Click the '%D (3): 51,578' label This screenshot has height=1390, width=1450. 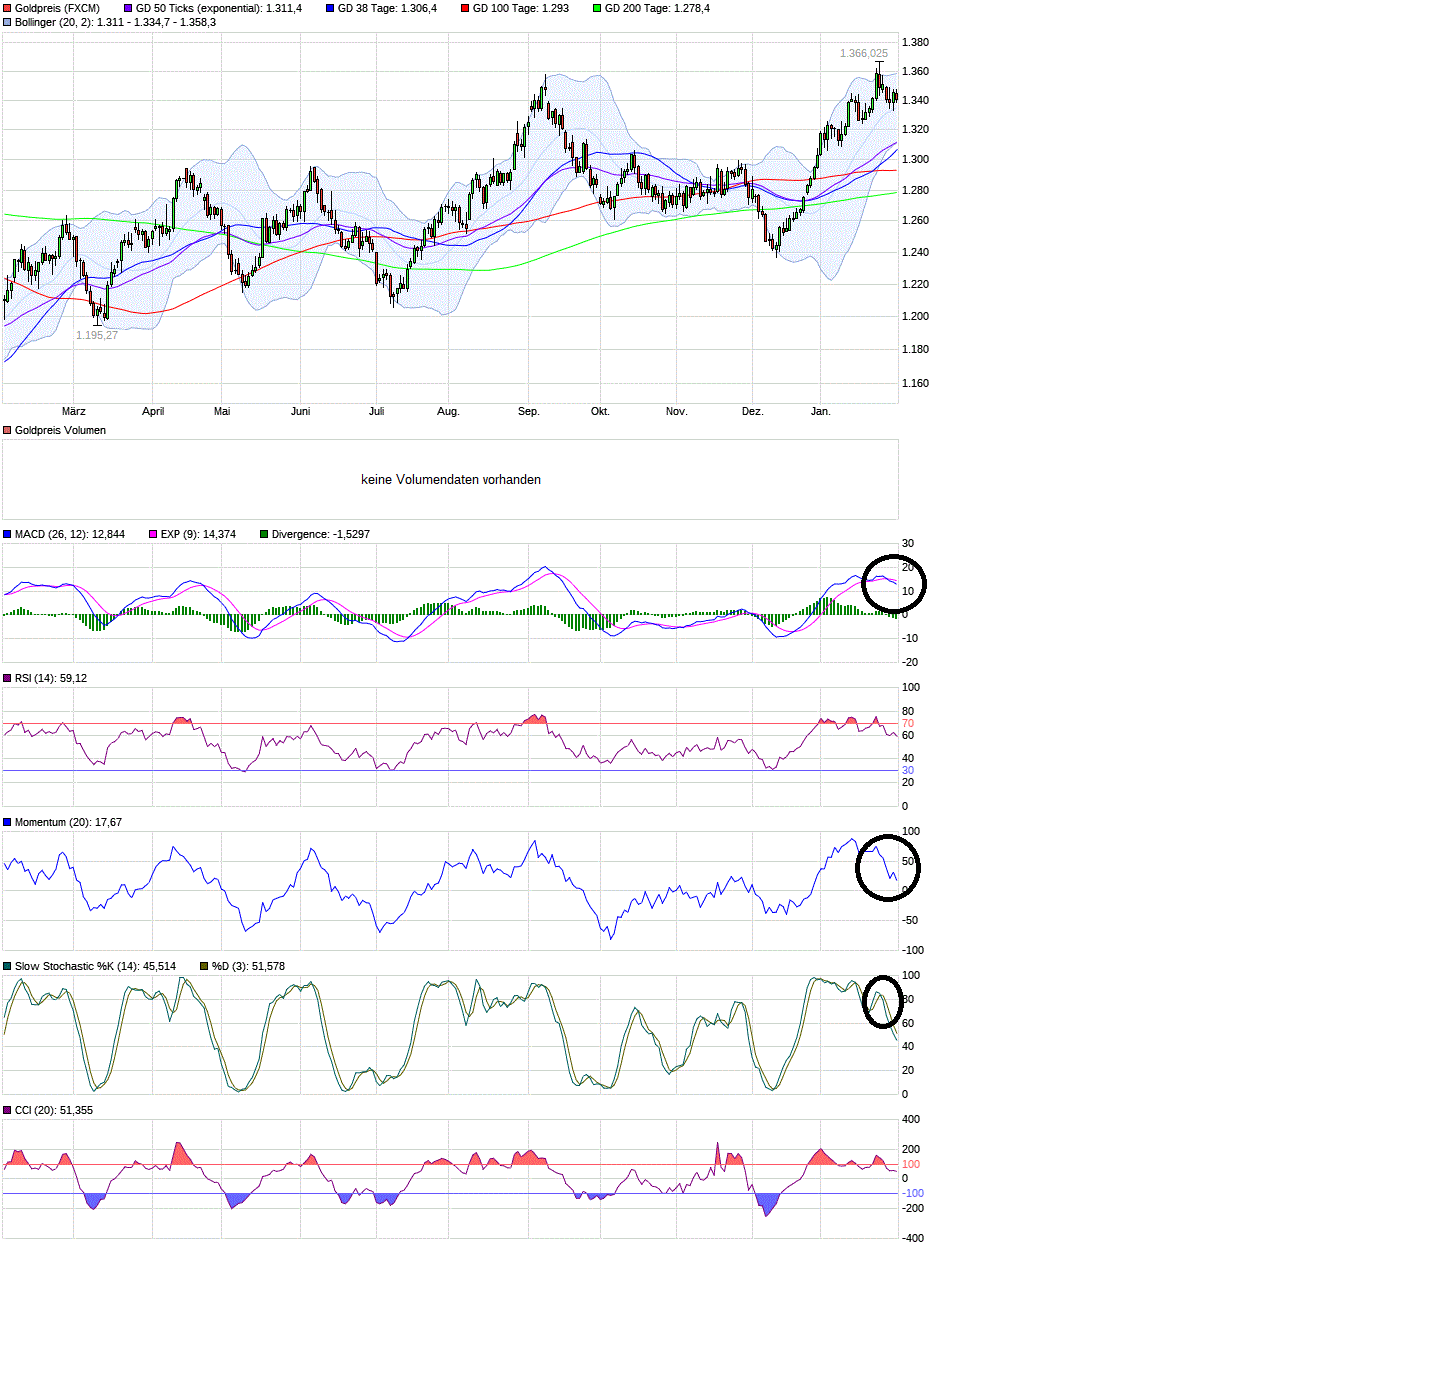[248, 966]
